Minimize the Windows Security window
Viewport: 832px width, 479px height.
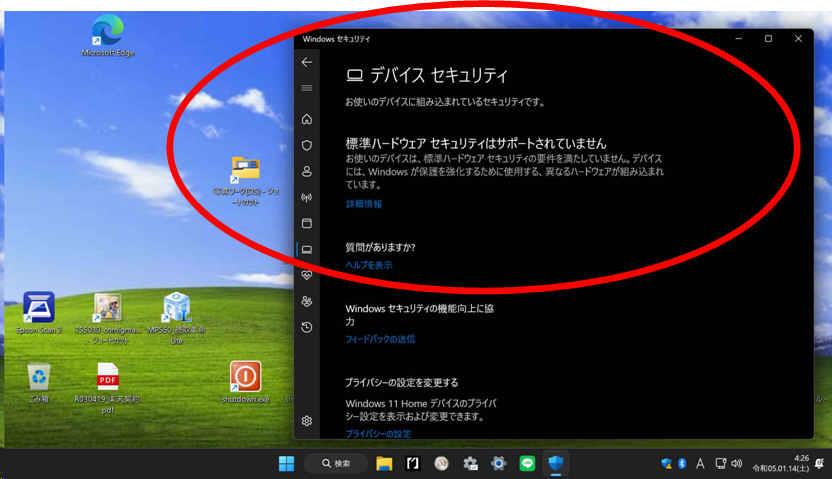(x=739, y=39)
